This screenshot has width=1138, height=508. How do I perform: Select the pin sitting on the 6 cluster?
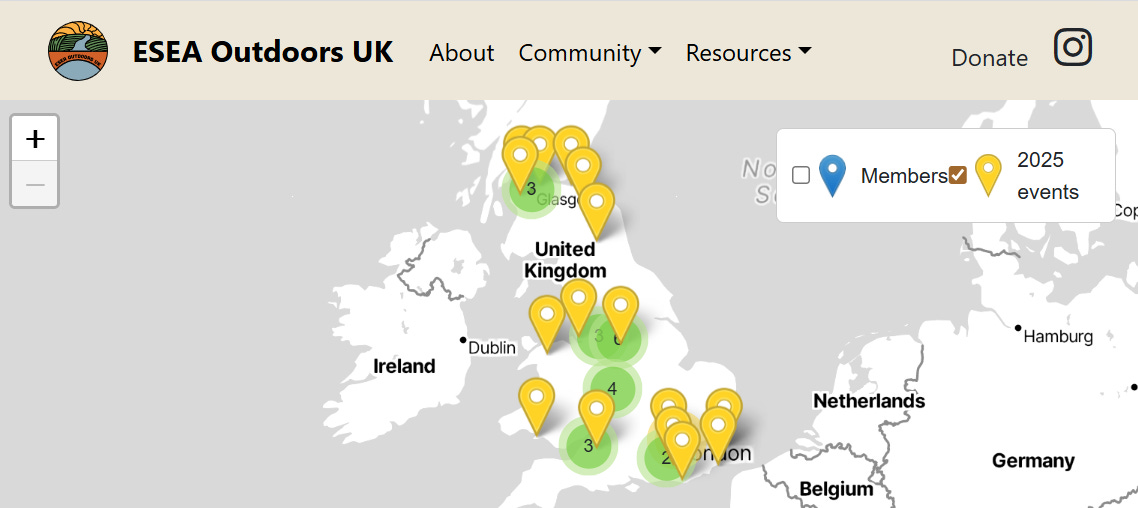pos(621,314)
